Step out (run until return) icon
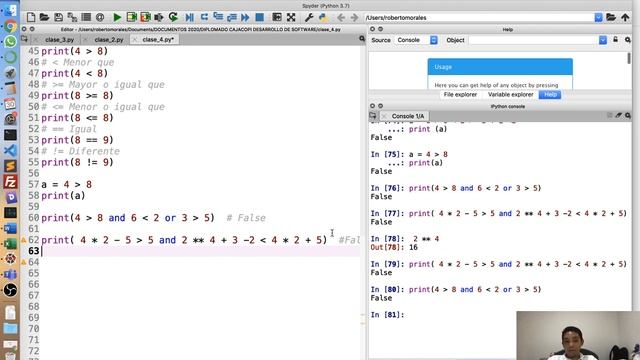The width and height of the screenshot is (640, 360). coord(232,17)
